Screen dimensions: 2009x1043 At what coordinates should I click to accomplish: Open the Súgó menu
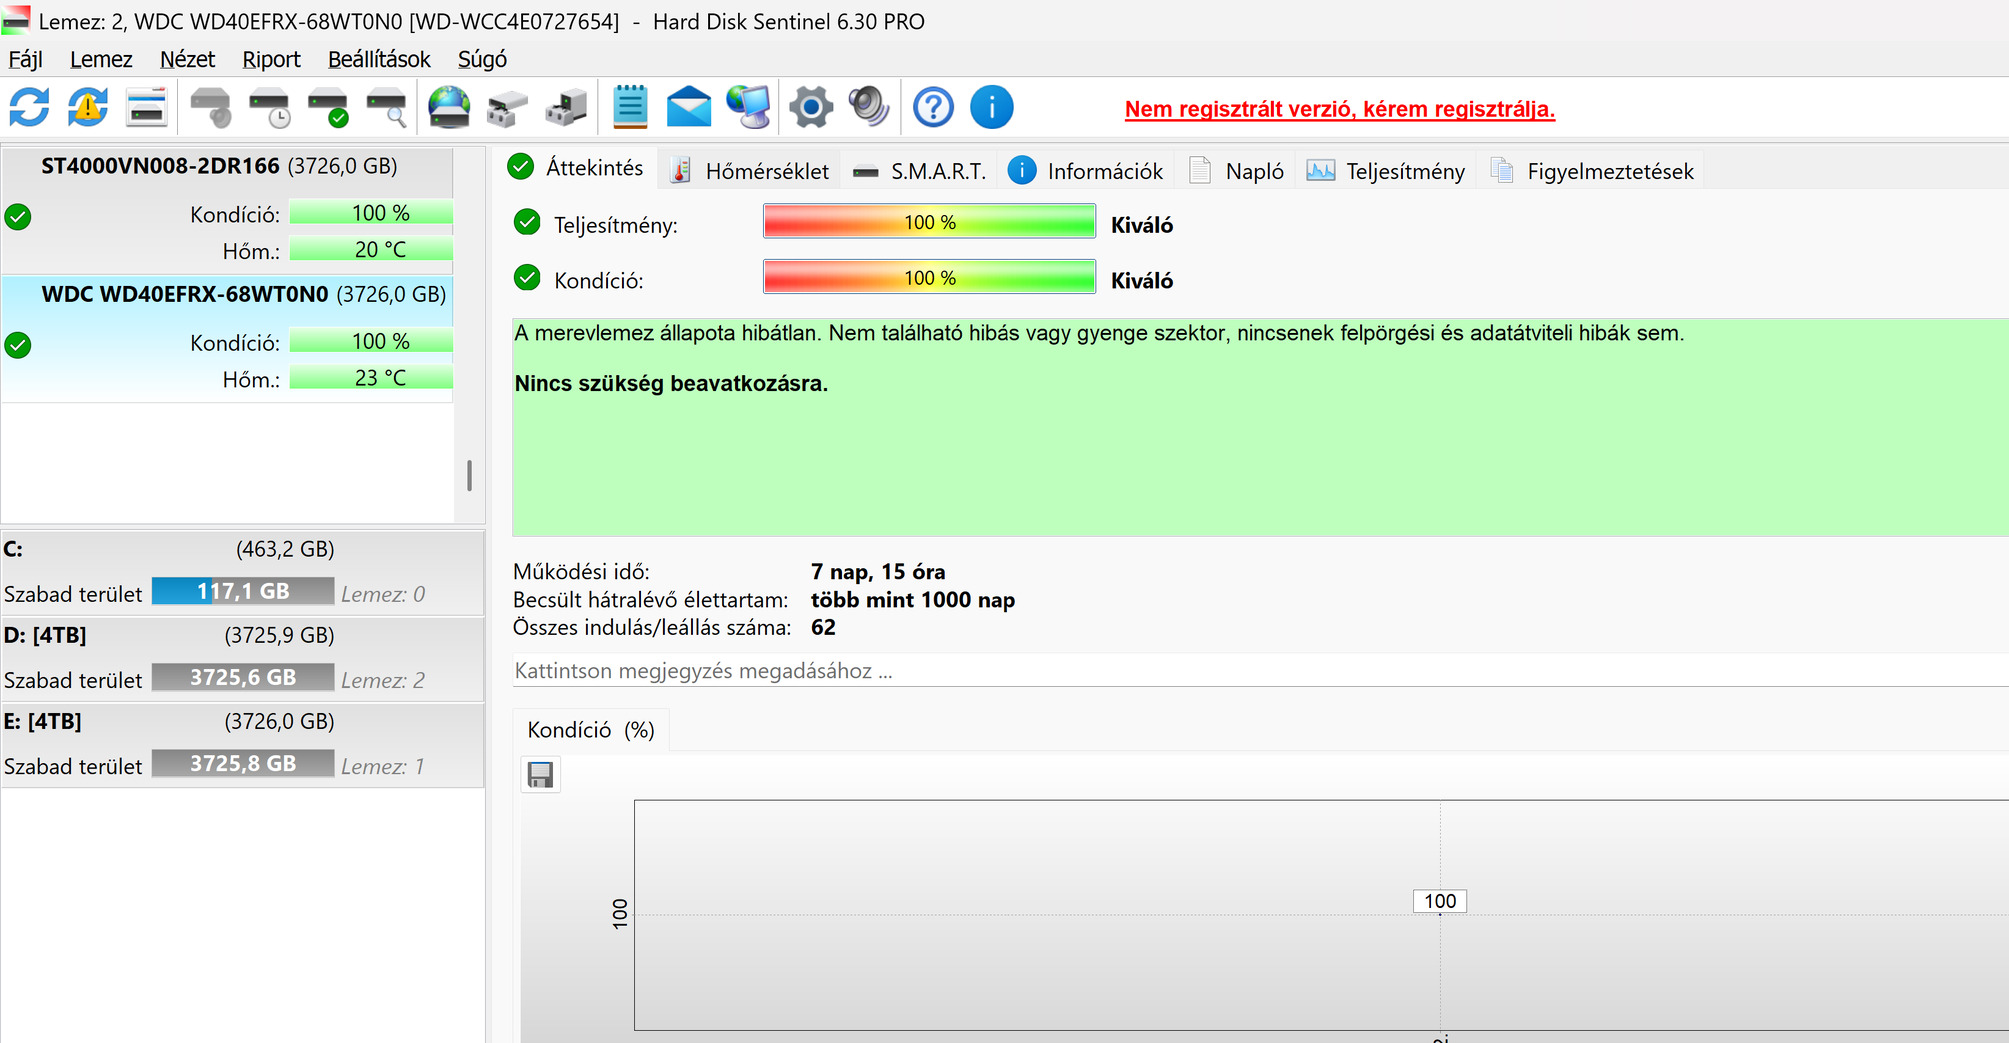point(482,59)
